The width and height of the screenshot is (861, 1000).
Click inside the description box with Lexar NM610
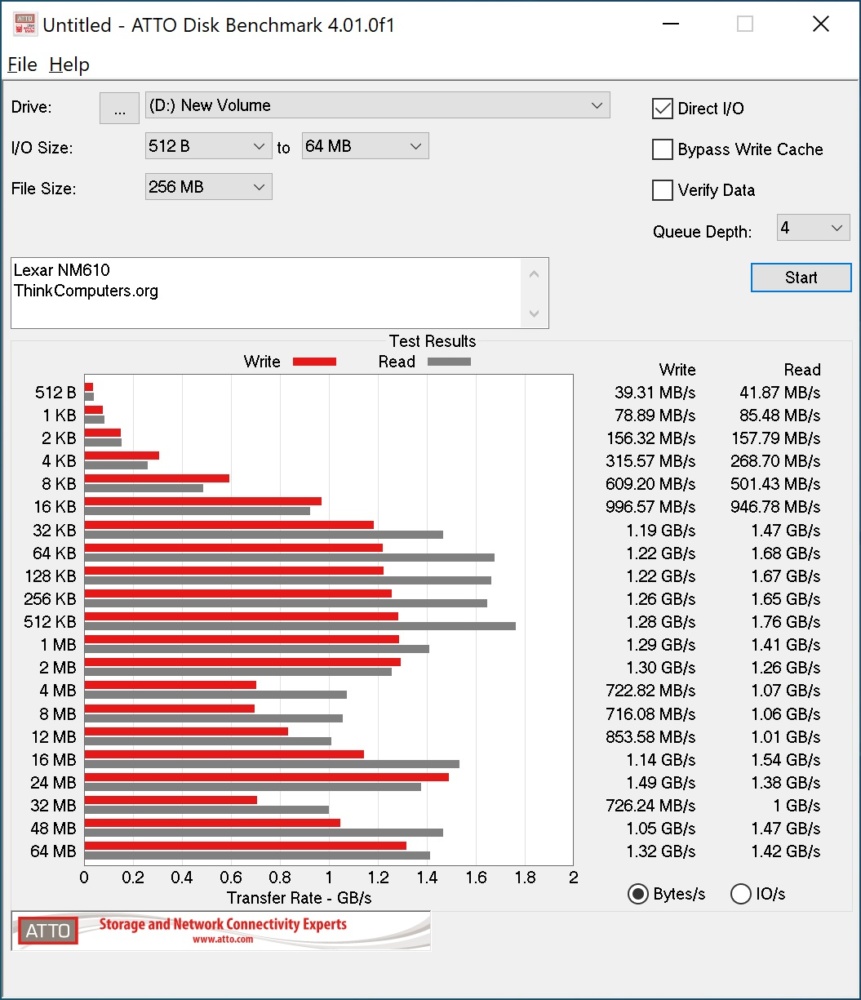point(266,293)
